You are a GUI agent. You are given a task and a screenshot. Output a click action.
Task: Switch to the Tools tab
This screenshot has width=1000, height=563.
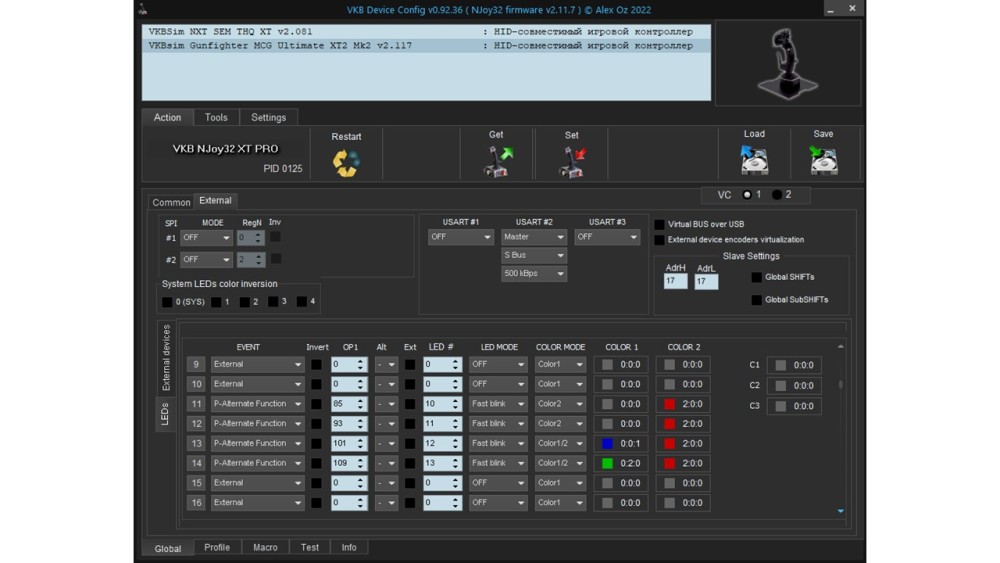216,118
